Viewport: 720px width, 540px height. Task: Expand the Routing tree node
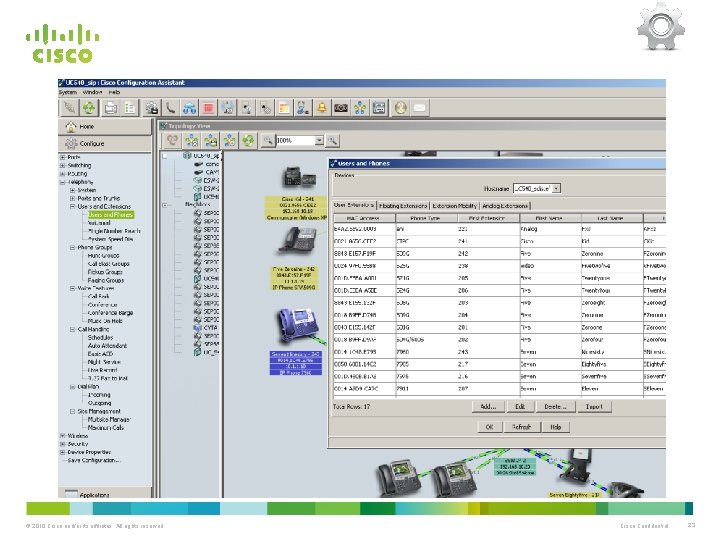point(62,174)
